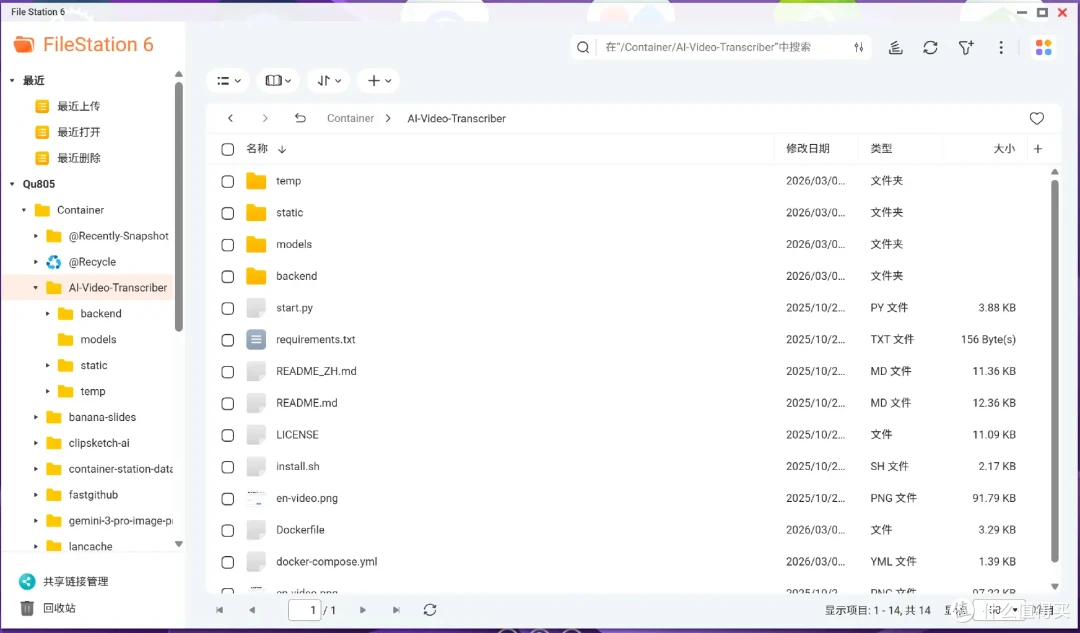Collapse the 最近 section
Screen dimensions: 1080x633
[x=12, y=81]
